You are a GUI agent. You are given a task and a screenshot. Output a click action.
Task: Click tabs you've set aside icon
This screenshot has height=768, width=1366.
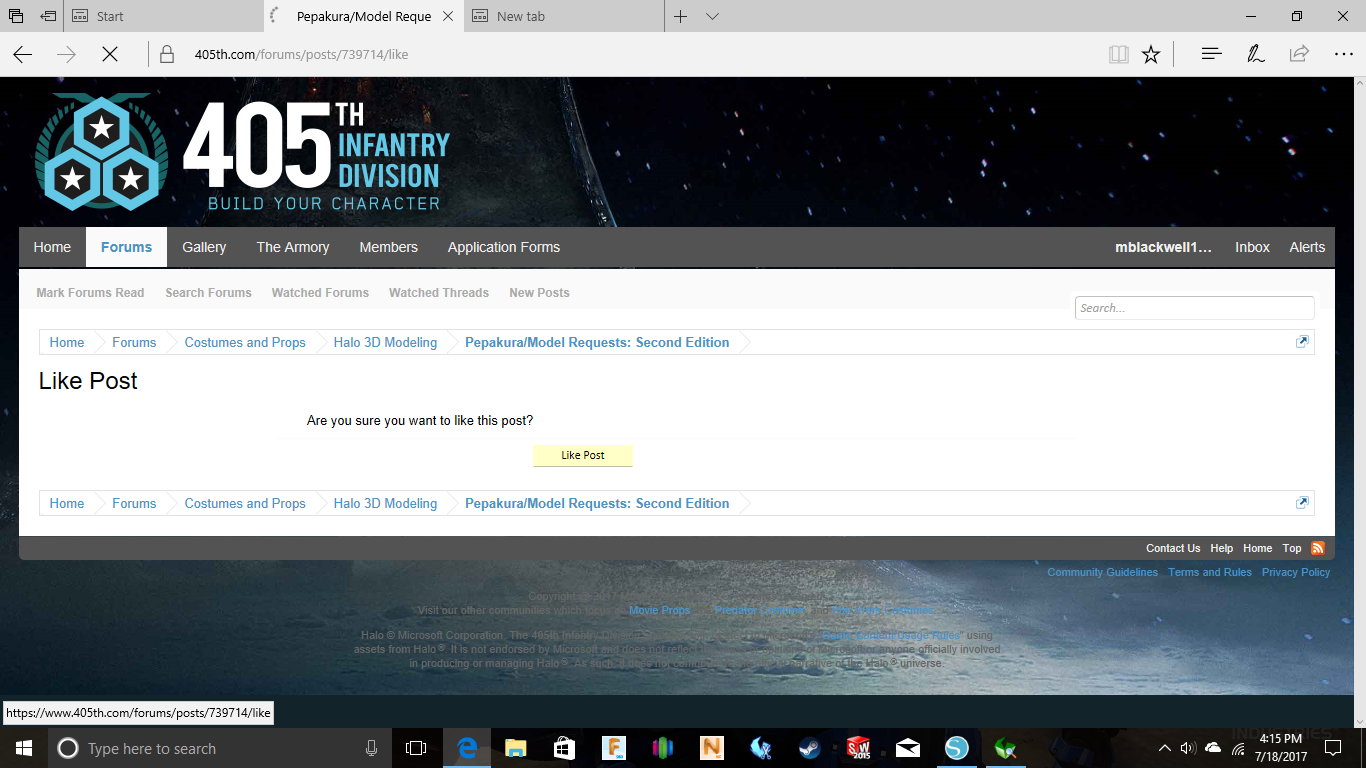16,16
